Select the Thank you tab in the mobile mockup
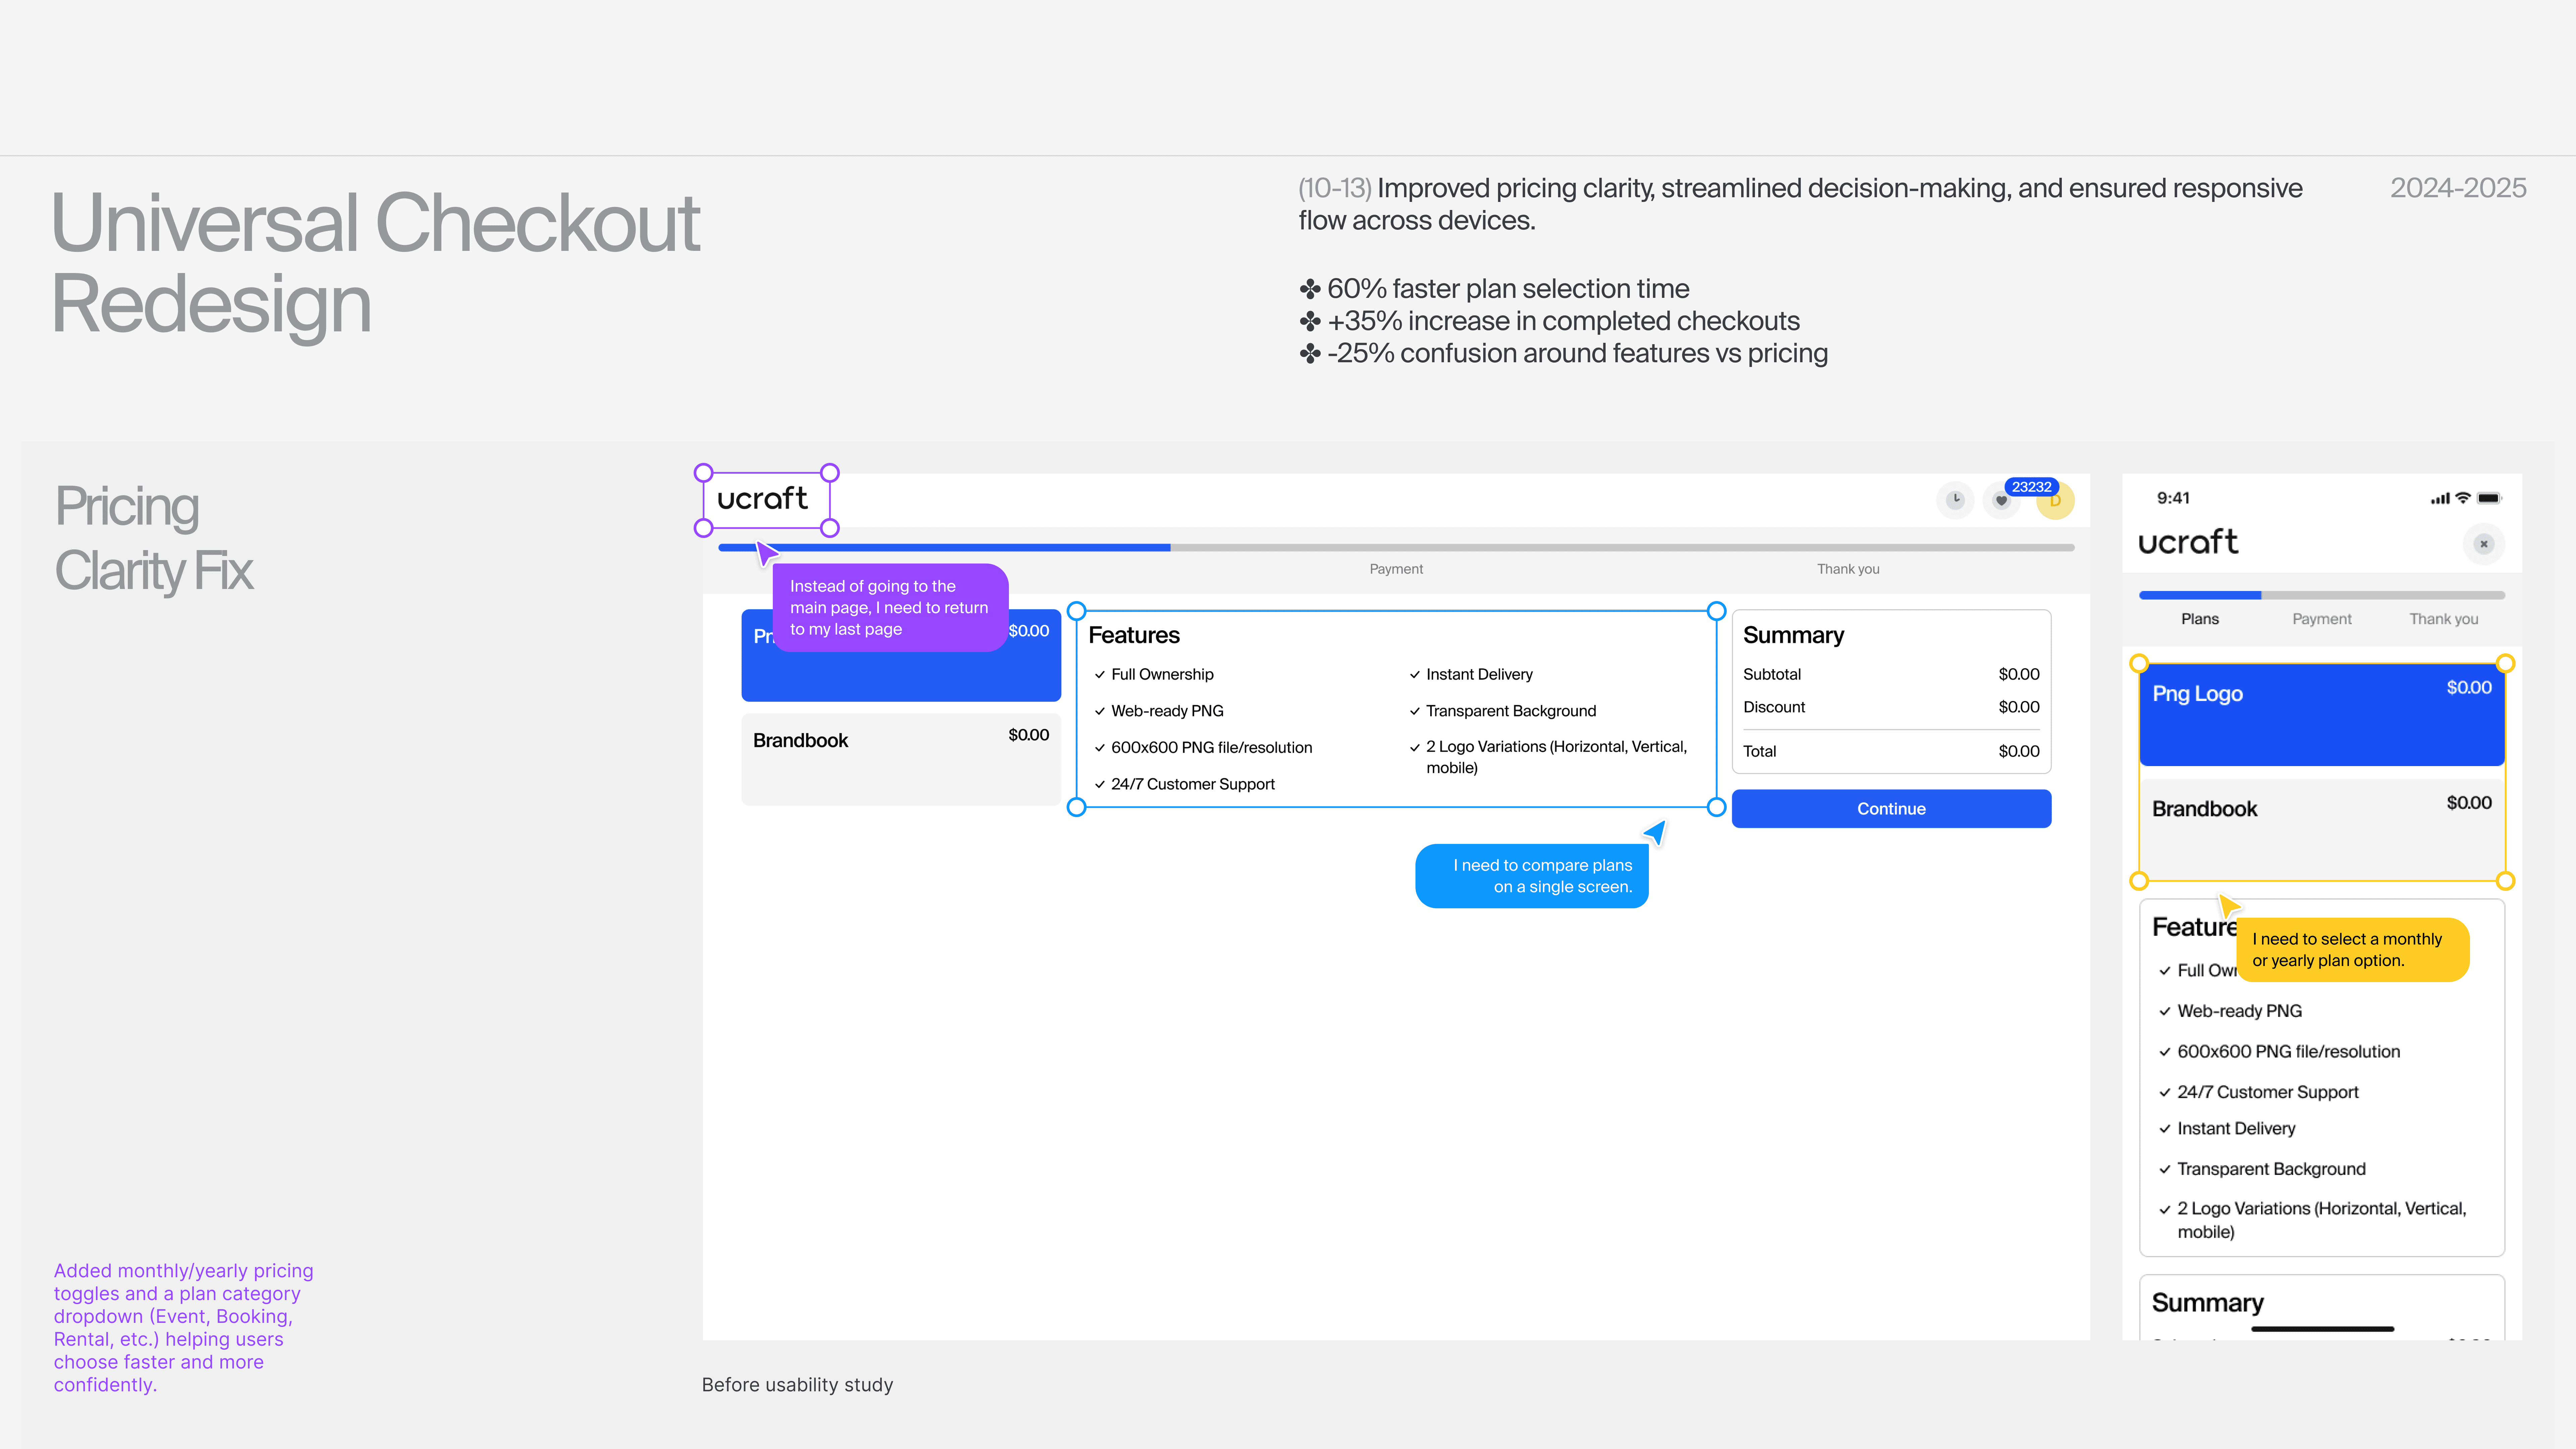 click(2444, 619)
